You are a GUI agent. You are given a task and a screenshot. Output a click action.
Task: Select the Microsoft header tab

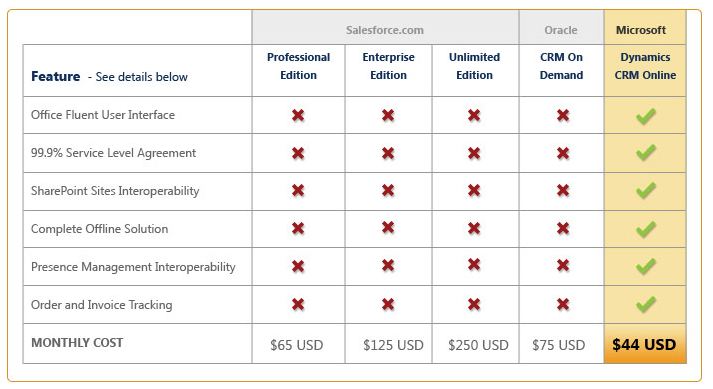coord(645,28)
